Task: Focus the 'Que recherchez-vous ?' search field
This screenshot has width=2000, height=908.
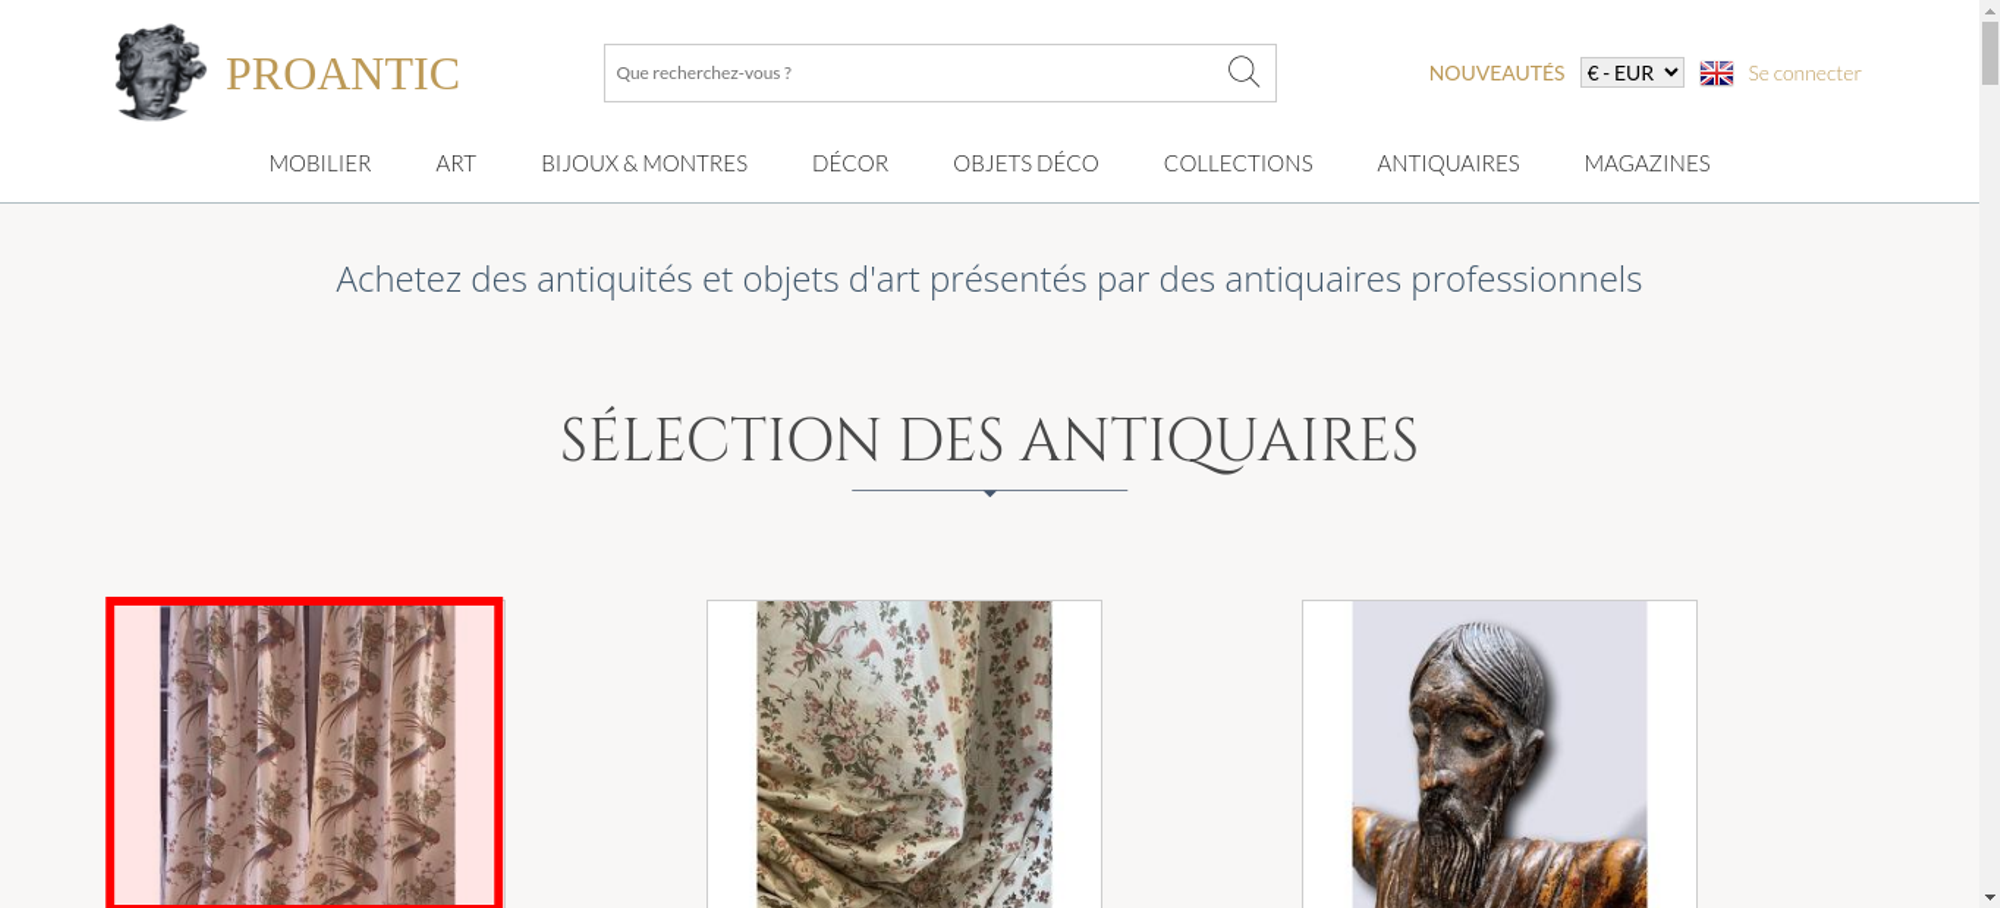Action: pos(915,73)
